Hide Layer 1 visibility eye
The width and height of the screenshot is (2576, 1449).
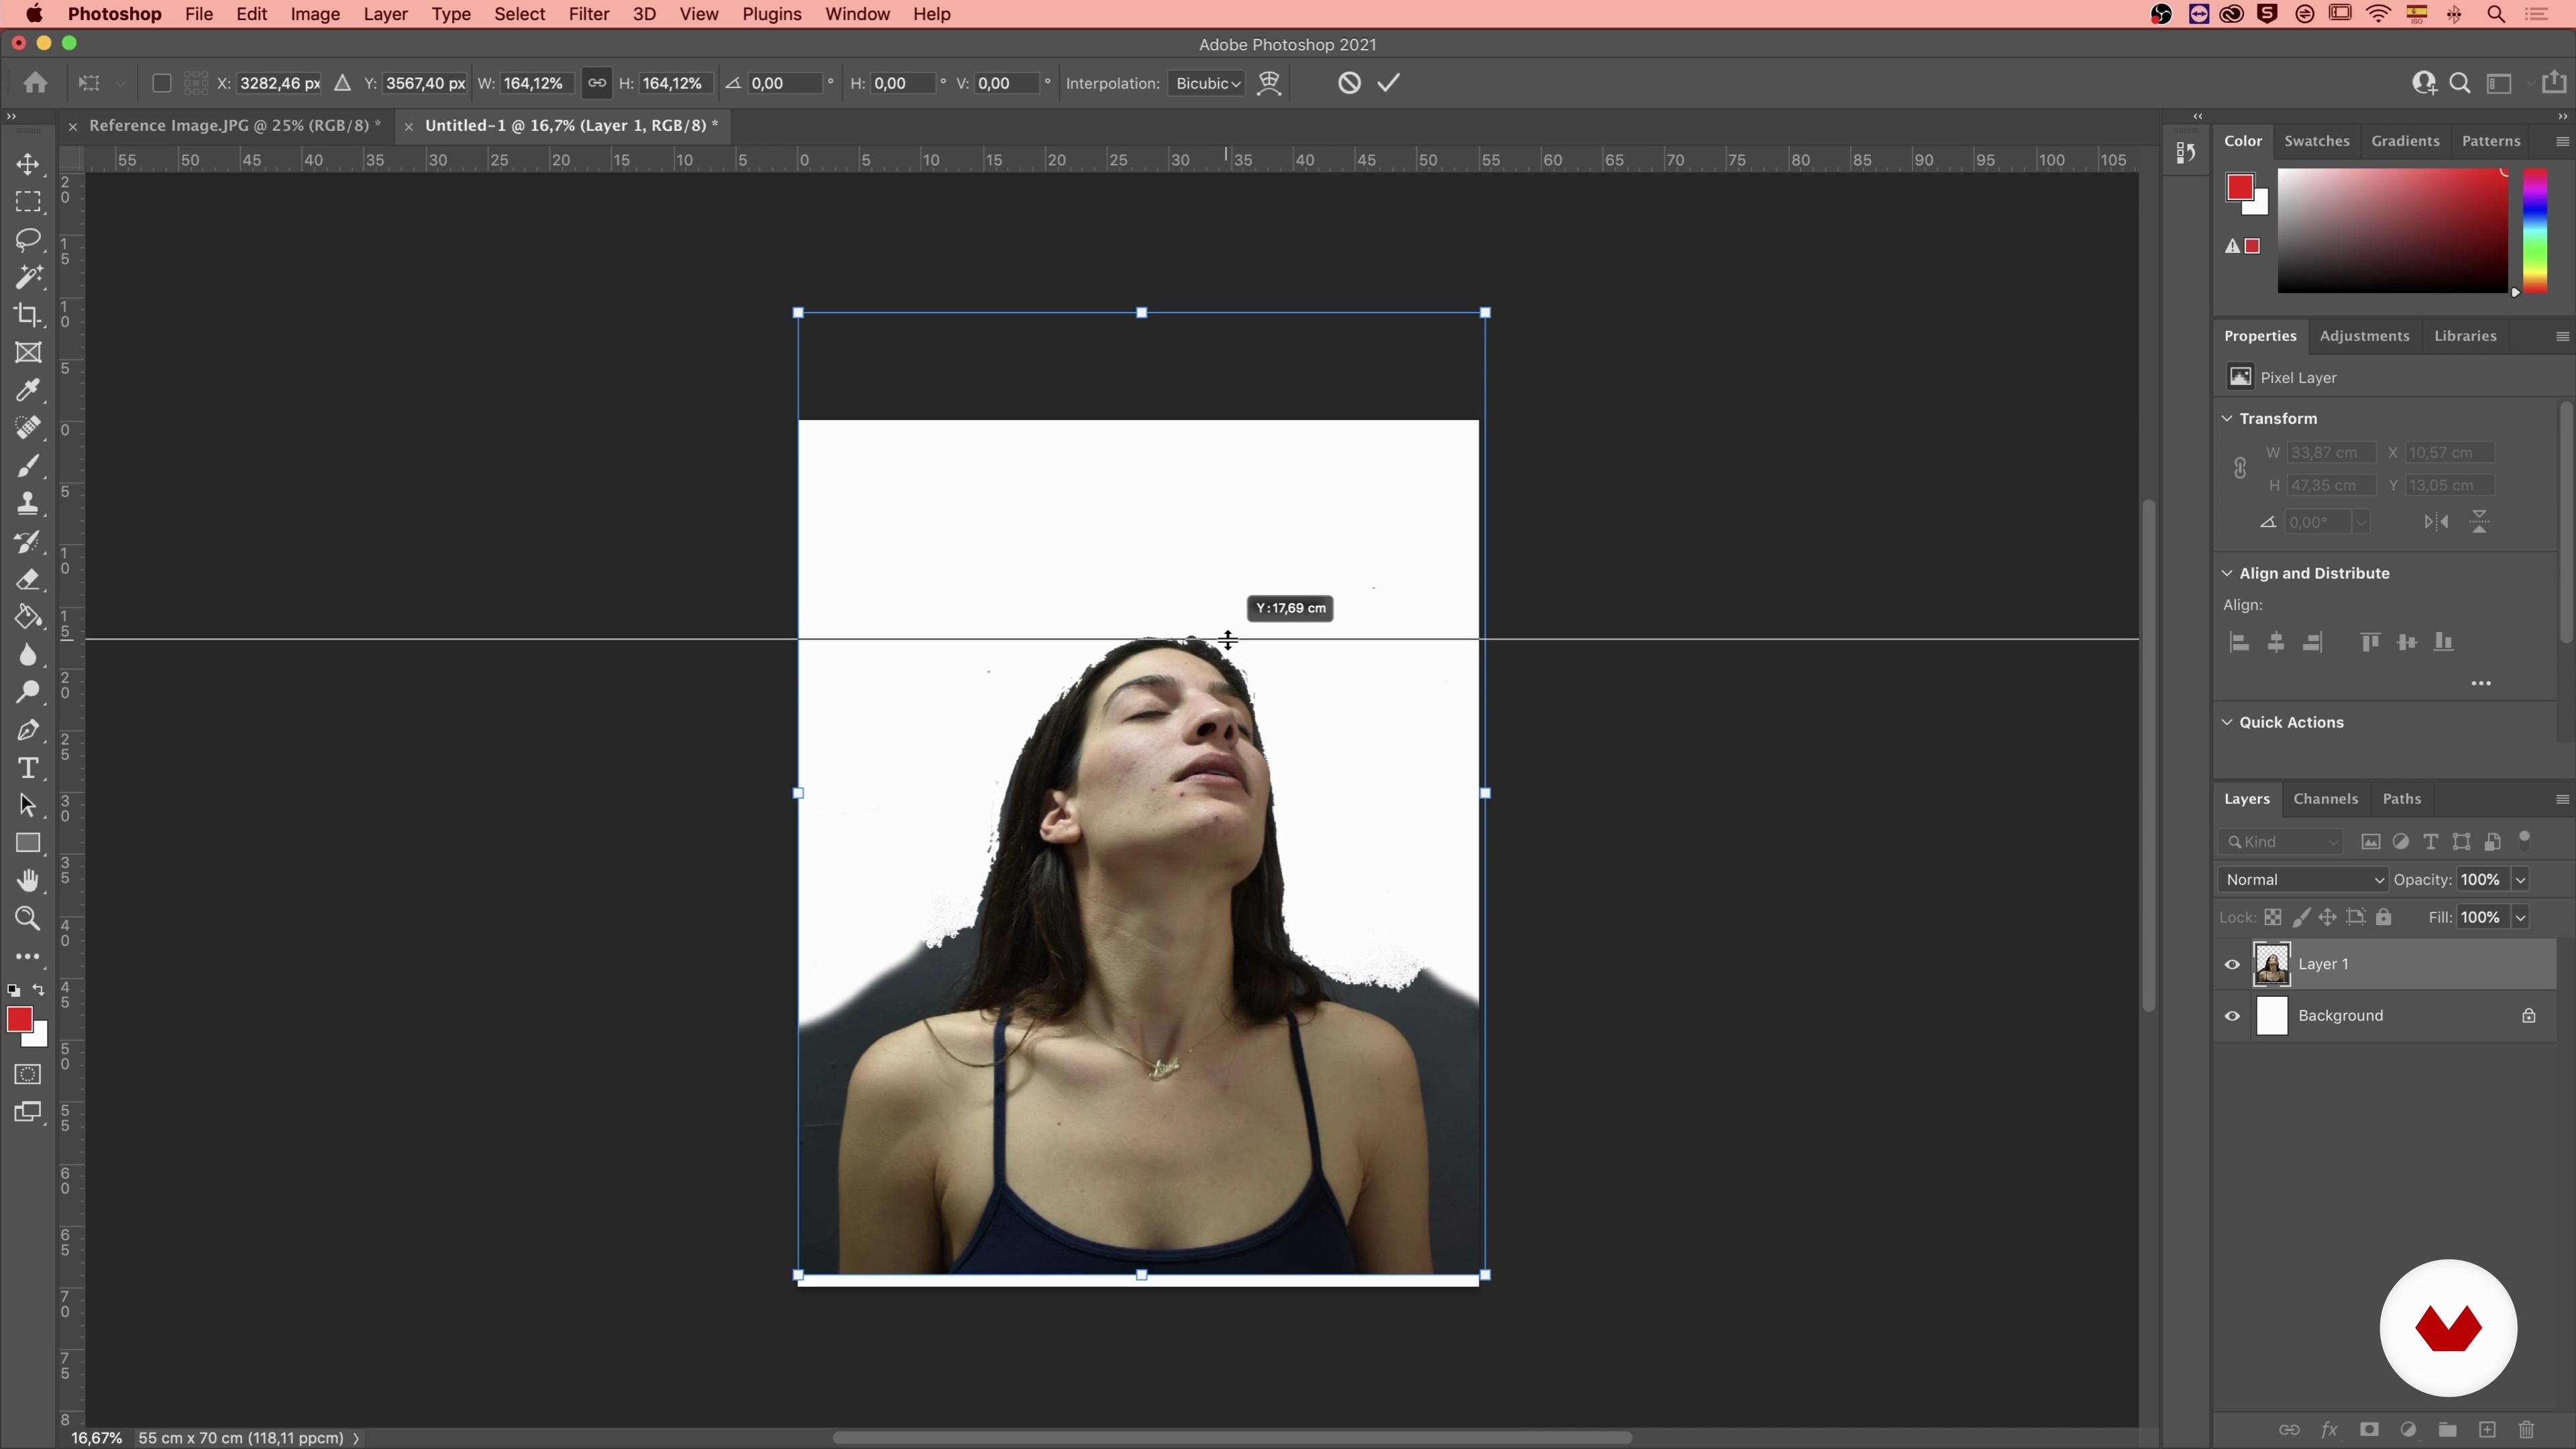click(x=2232, y=965)
